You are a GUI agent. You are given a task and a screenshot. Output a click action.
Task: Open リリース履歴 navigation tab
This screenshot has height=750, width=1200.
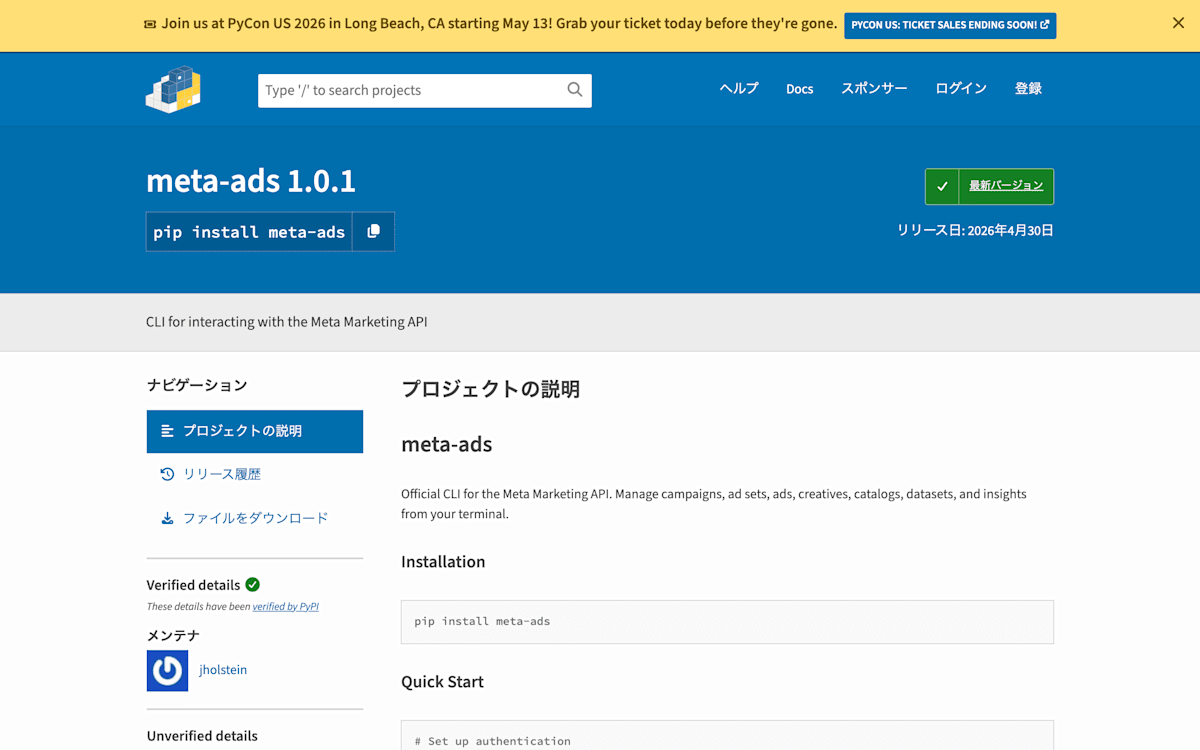pyautogui.click(x=255, y=474)
